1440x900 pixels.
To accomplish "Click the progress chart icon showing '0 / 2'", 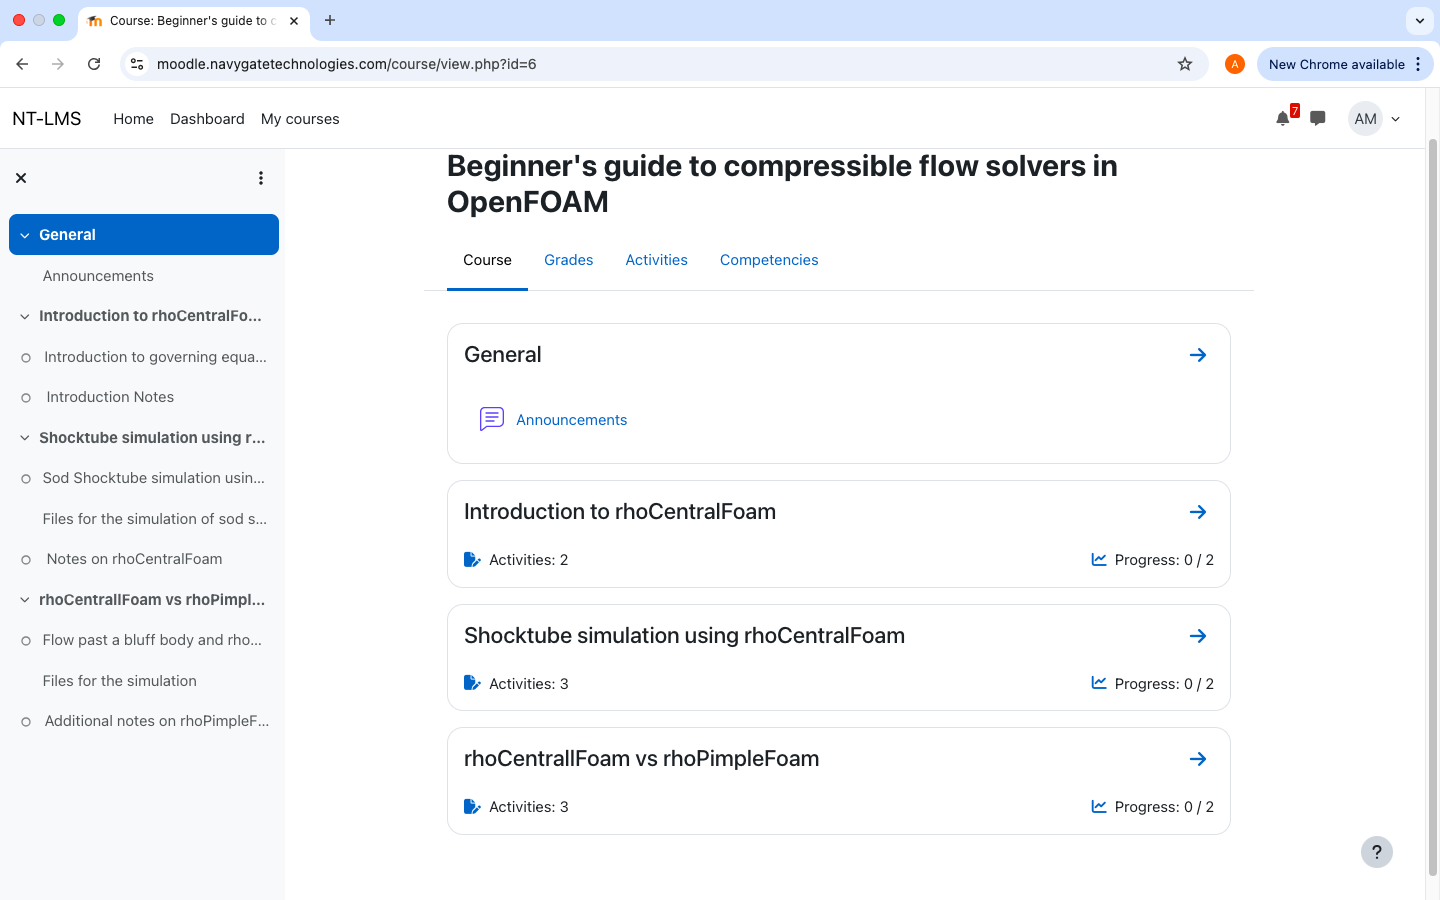I will (1099, 559).
